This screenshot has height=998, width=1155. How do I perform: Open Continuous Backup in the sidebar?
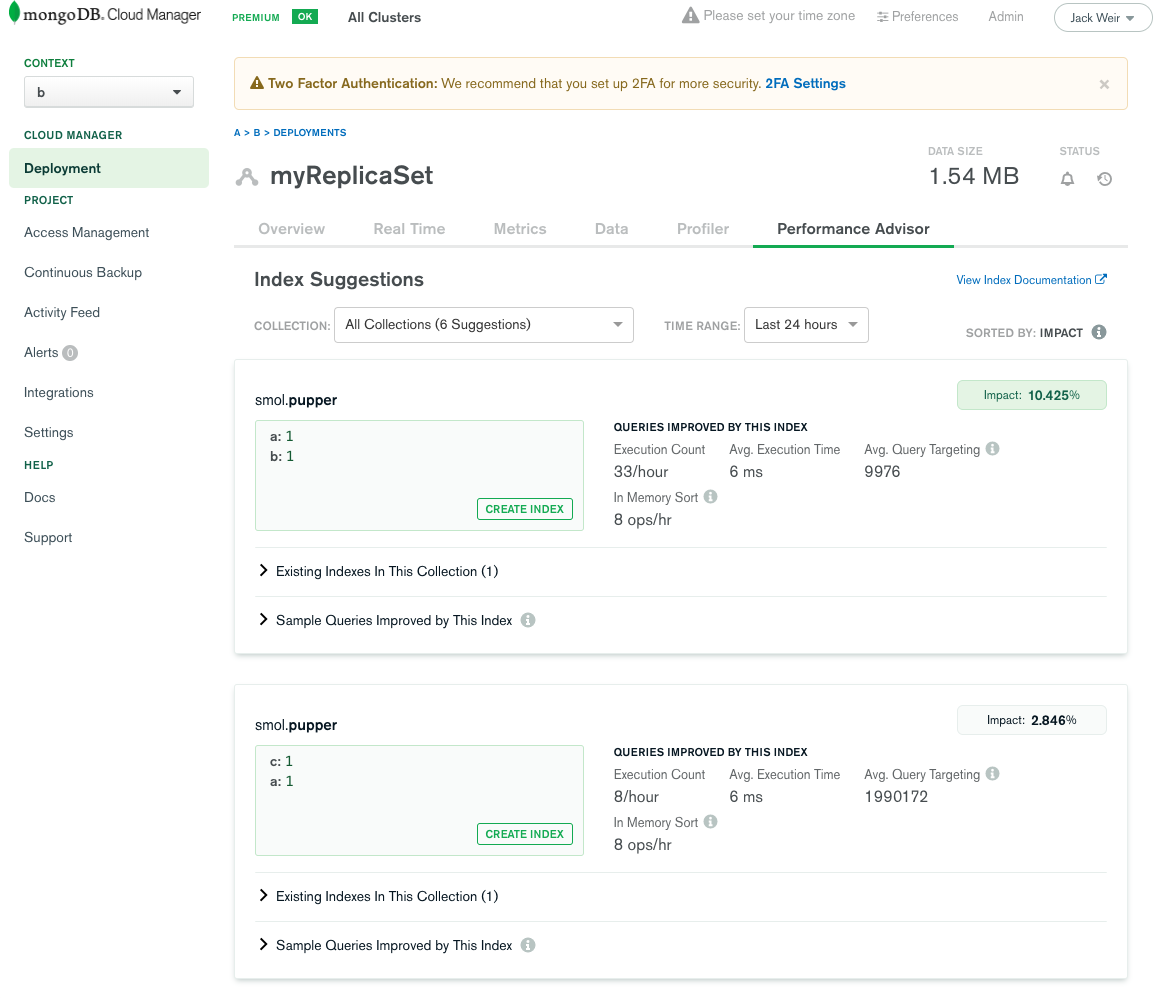pos(82,272)
